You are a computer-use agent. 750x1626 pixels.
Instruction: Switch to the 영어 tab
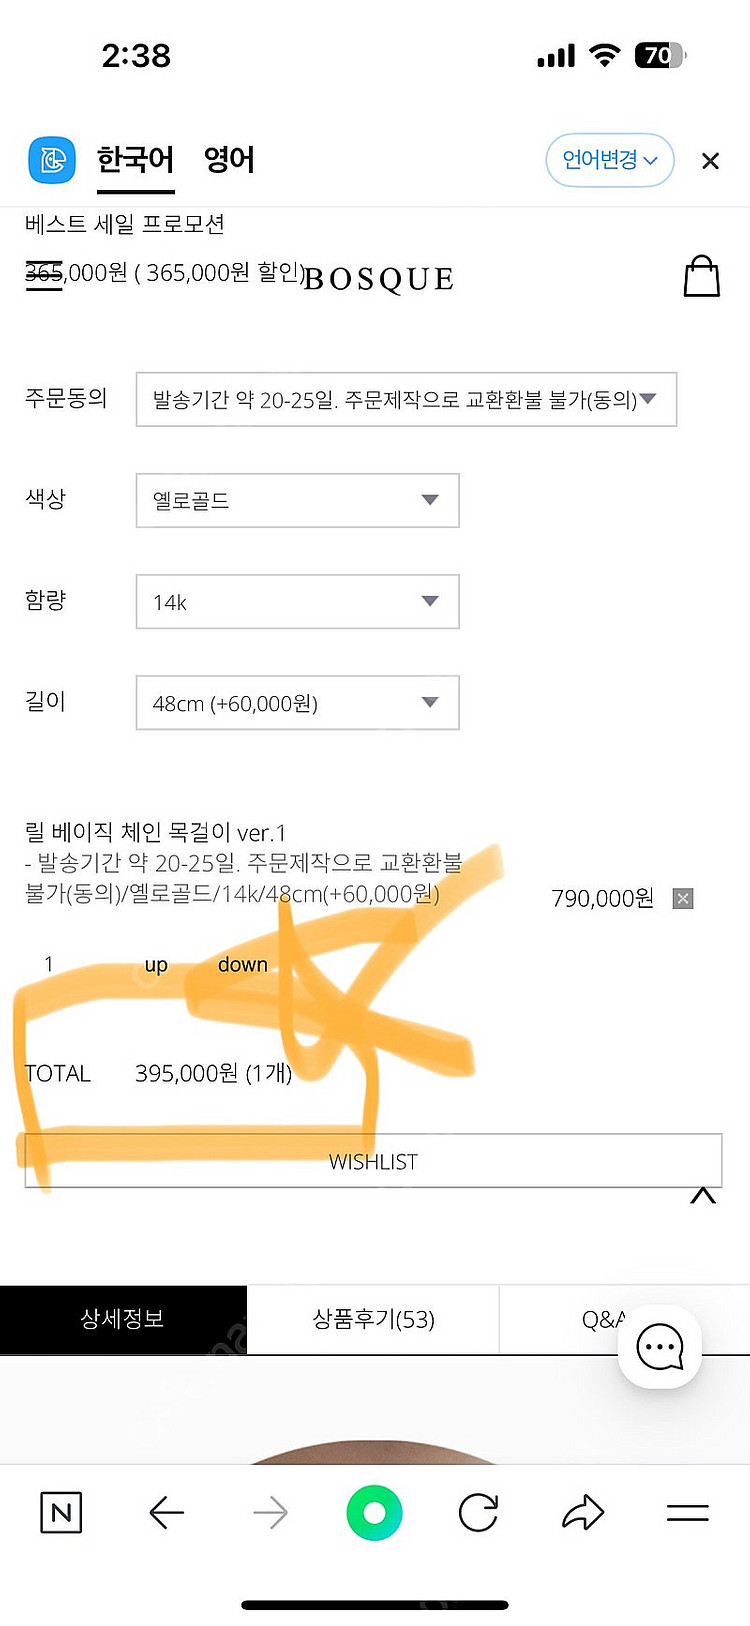click(x=229, y=160)
